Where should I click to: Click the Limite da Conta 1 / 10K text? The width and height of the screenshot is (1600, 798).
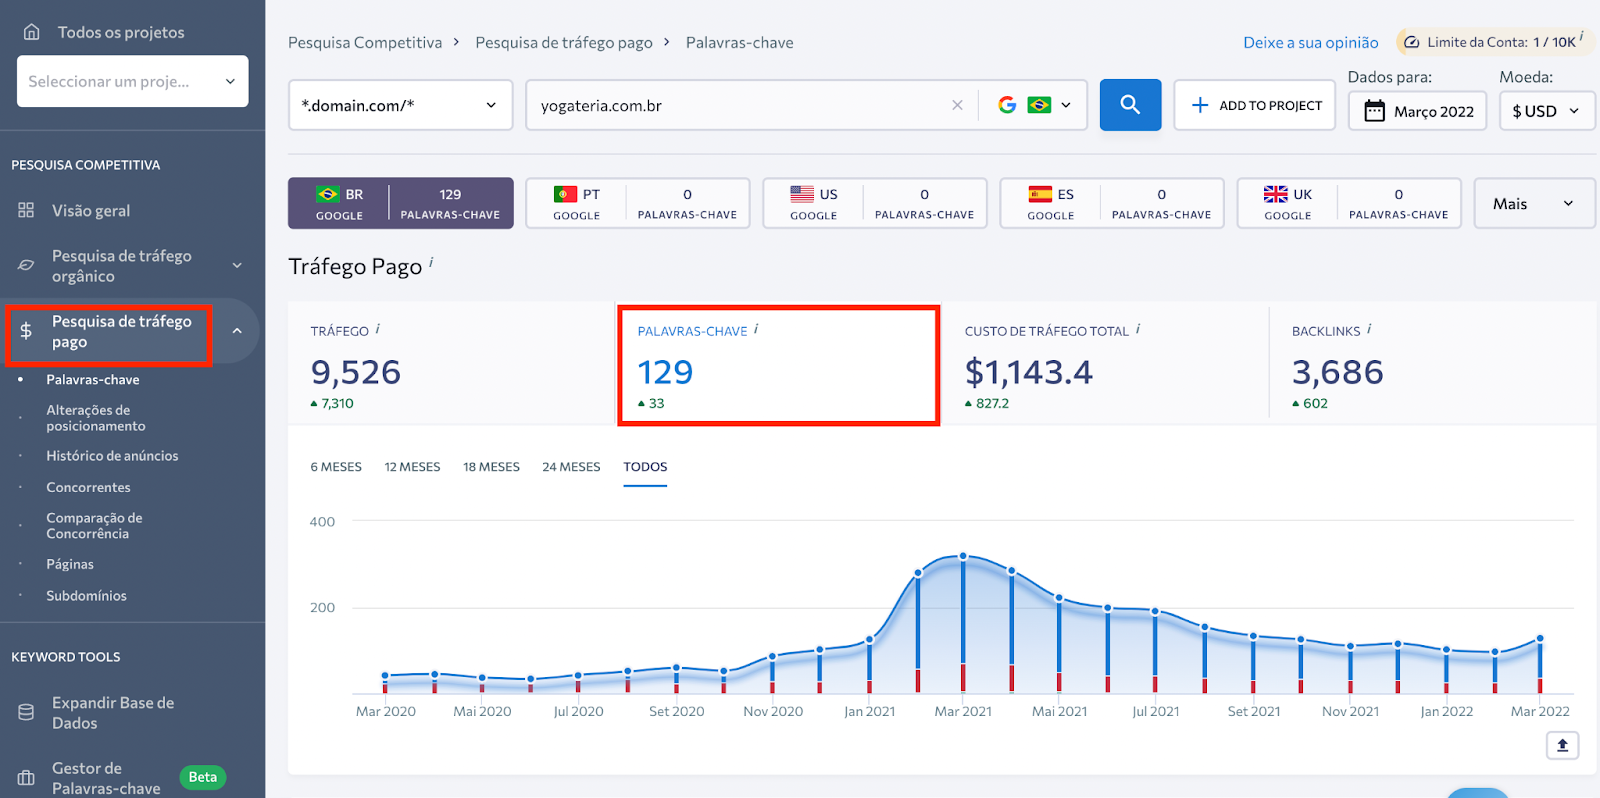(1501, 42)
